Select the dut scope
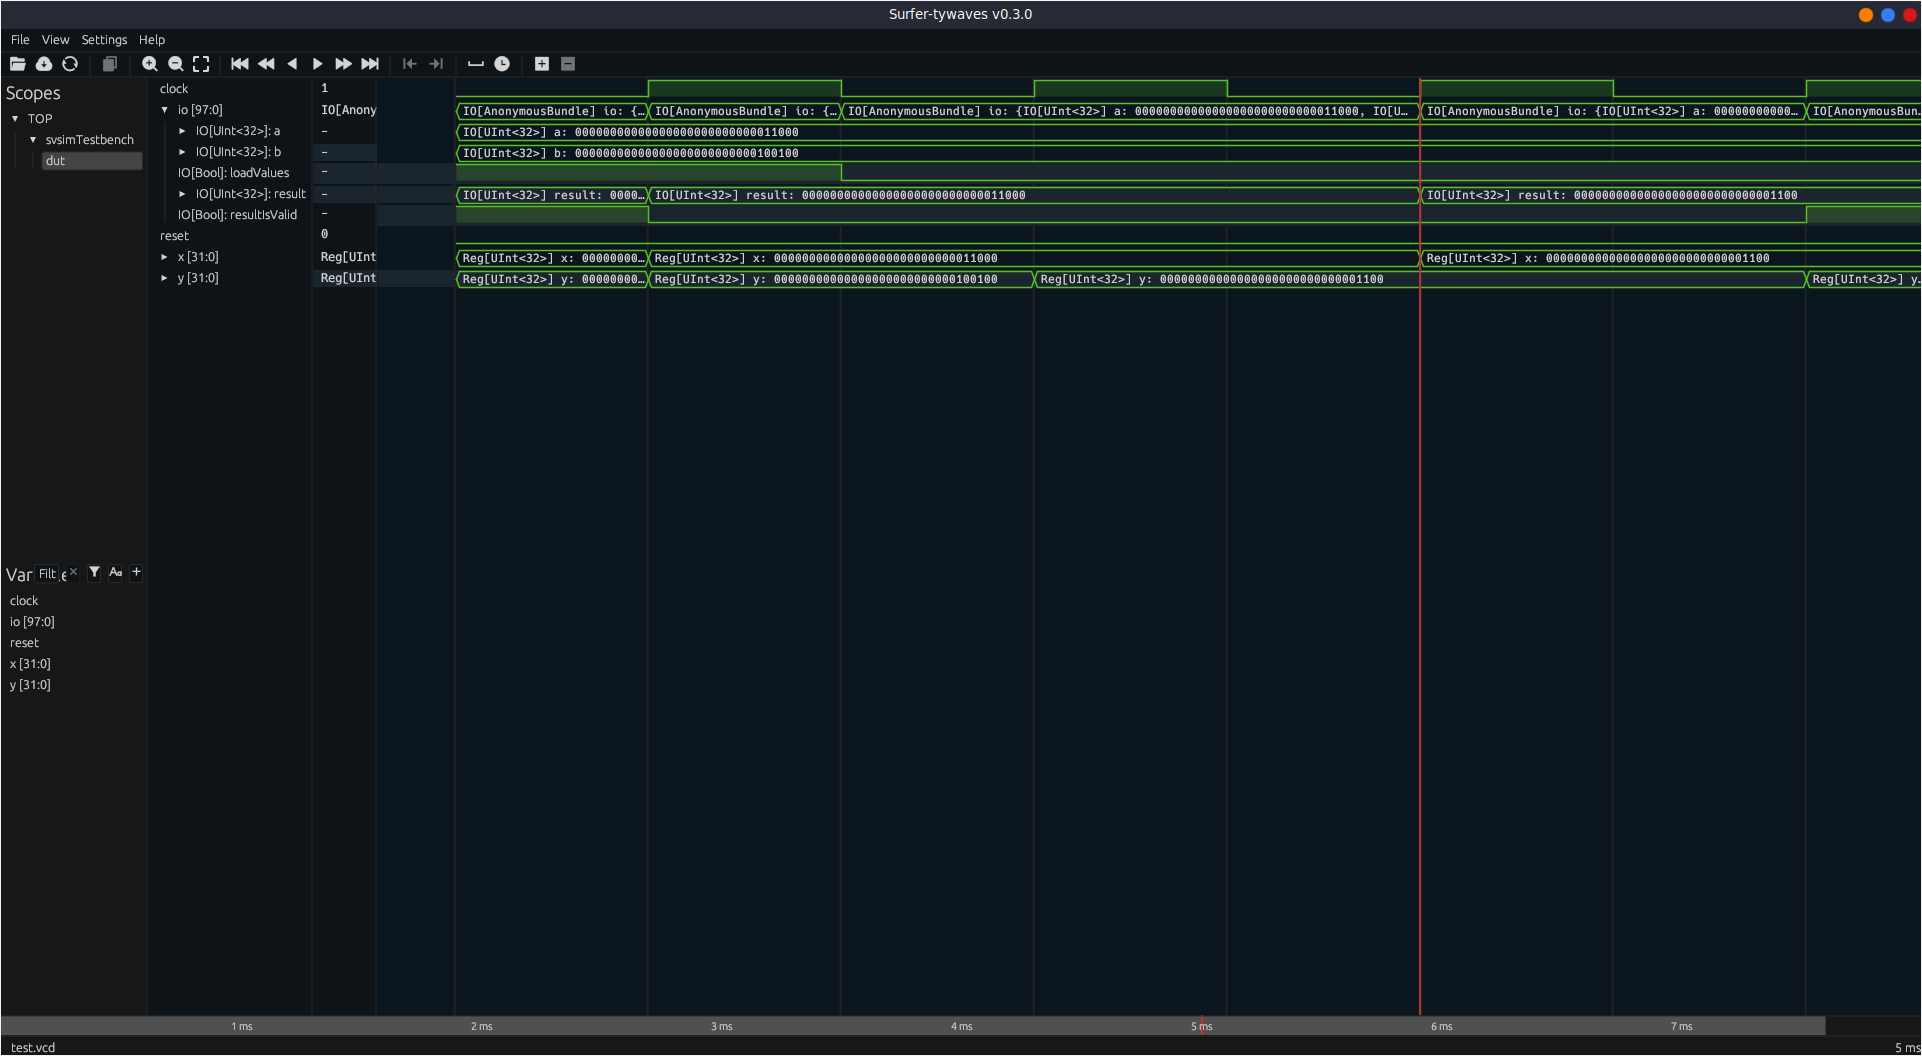Screen dimensions: 1922x1056 pos(91,161)
